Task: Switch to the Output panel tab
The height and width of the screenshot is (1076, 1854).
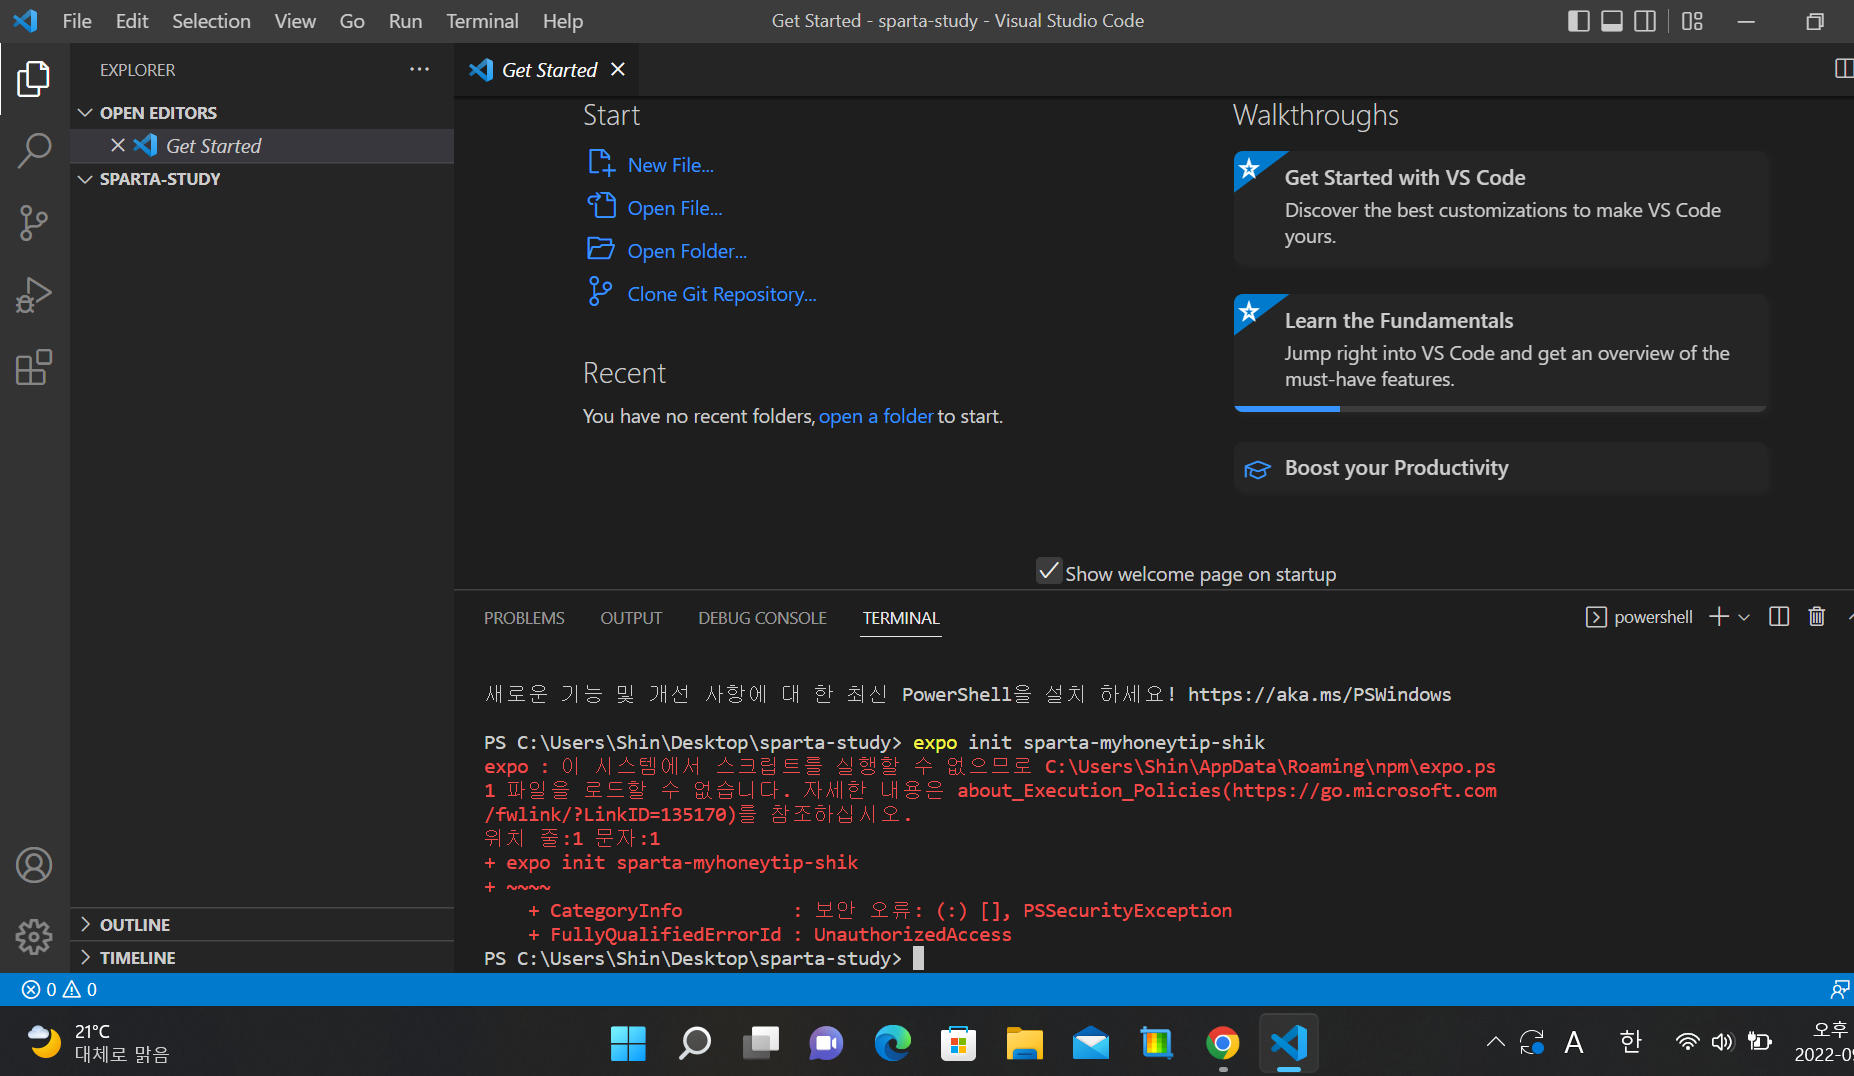Action: click(x=631, y=618)
